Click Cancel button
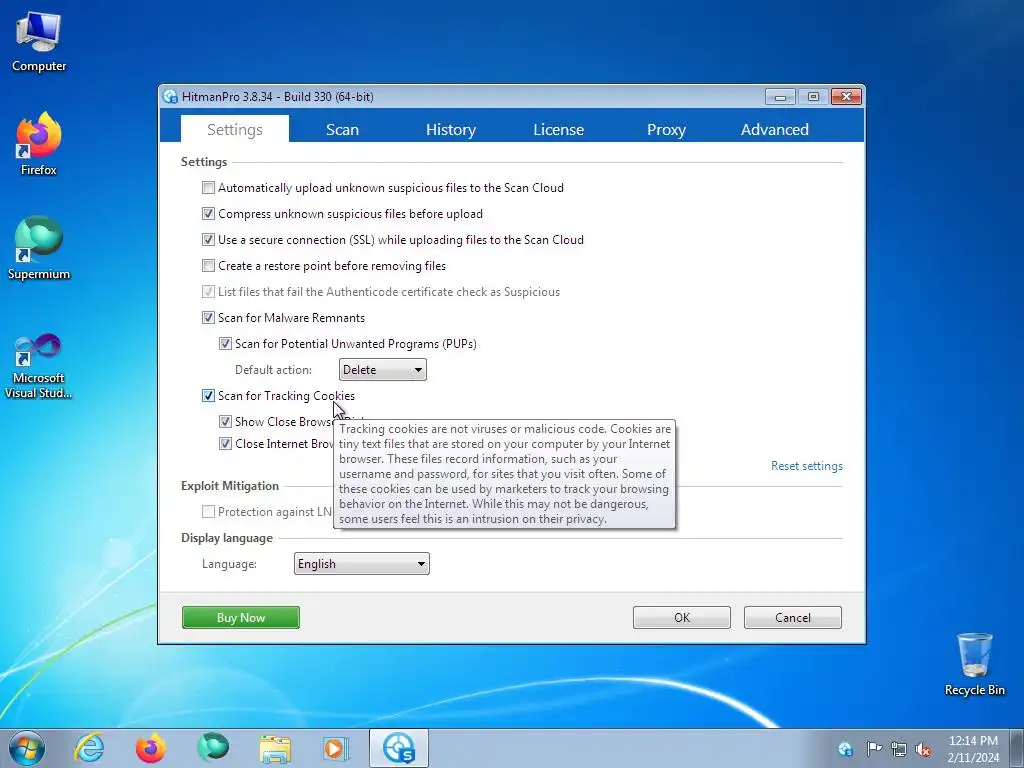The image size is (1024, 768). tap(793, 618)
